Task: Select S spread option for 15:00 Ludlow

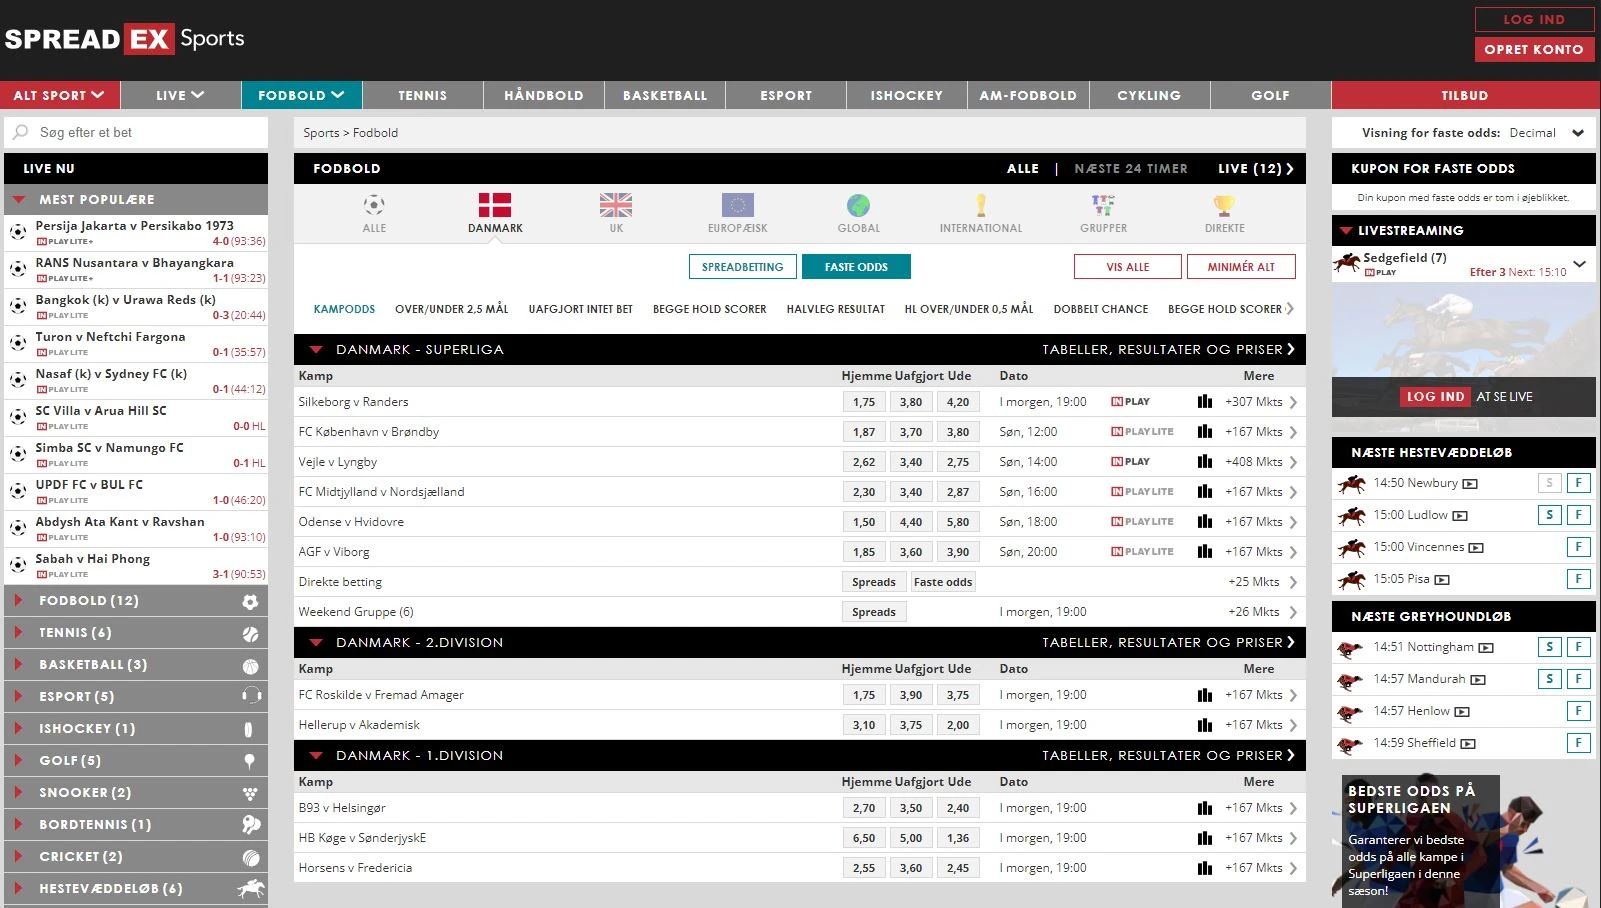Action: point(1549,515)
